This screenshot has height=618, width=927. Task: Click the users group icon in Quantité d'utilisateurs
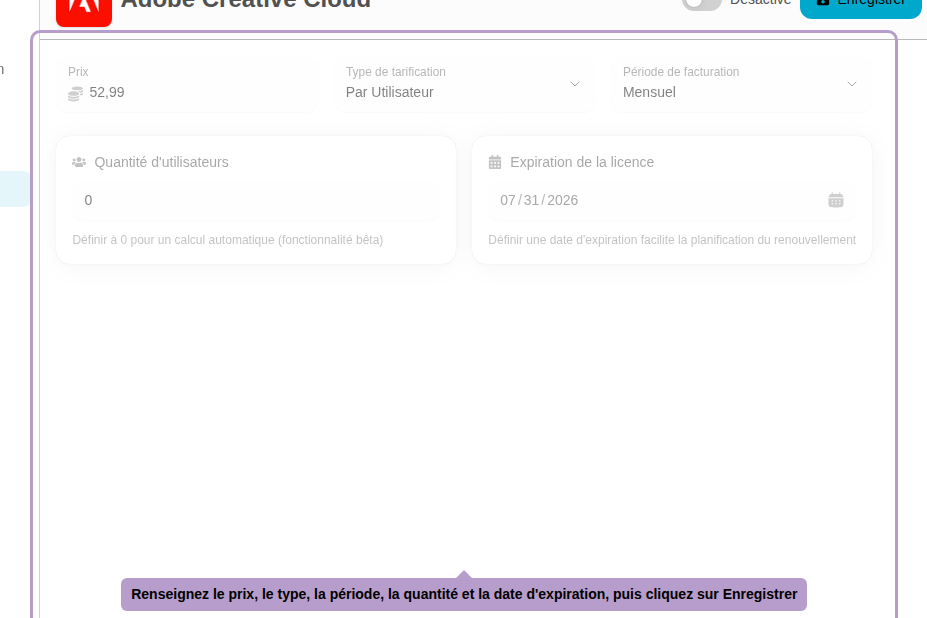pos(79,161)
